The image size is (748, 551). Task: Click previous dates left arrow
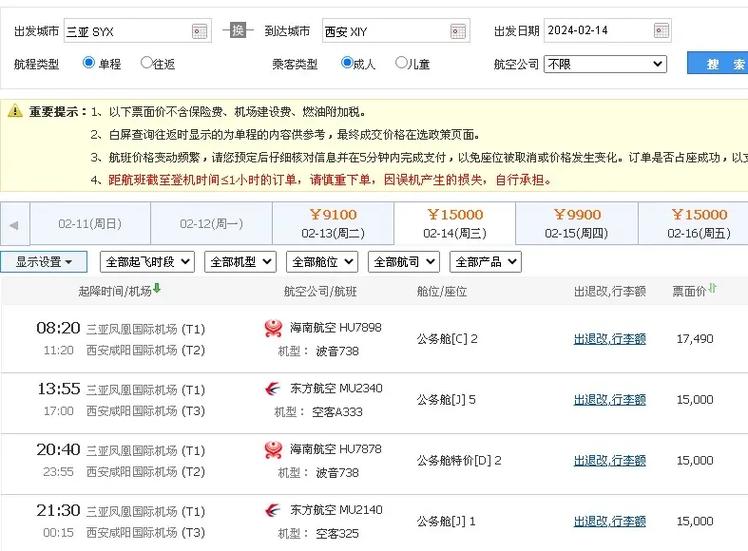14,224
